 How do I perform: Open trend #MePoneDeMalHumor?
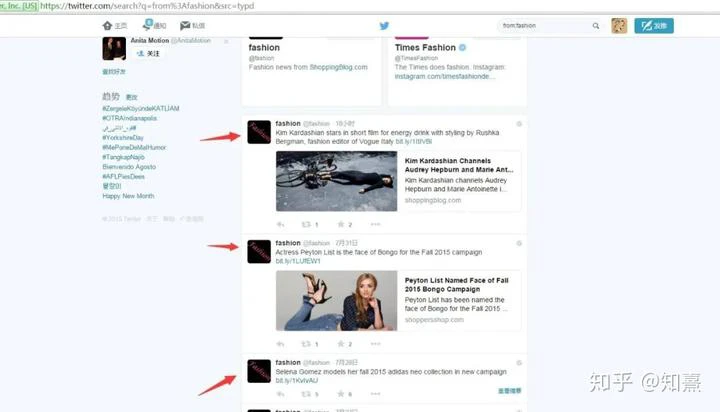(x=134, y=147)
